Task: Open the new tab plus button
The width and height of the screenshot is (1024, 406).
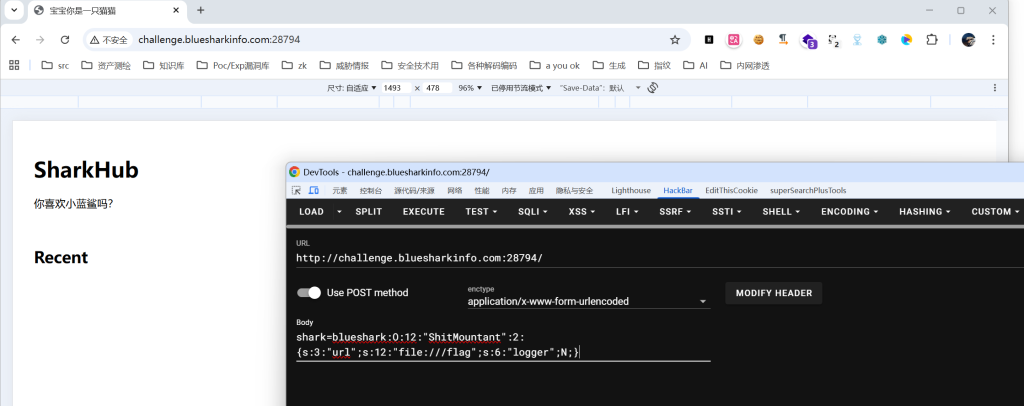Action: point(200,10)
